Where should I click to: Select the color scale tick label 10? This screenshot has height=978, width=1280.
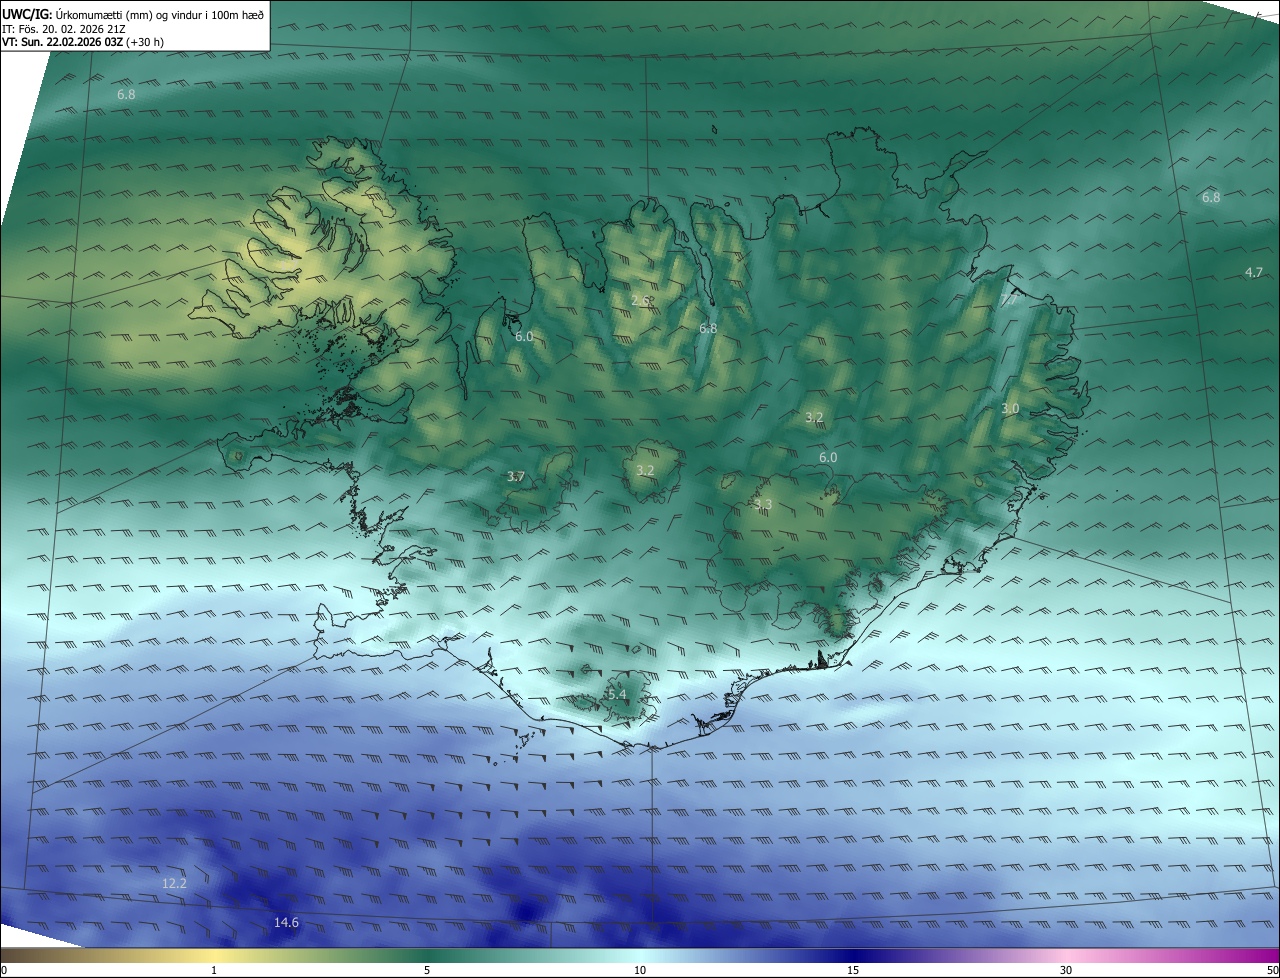click(640, 970)
